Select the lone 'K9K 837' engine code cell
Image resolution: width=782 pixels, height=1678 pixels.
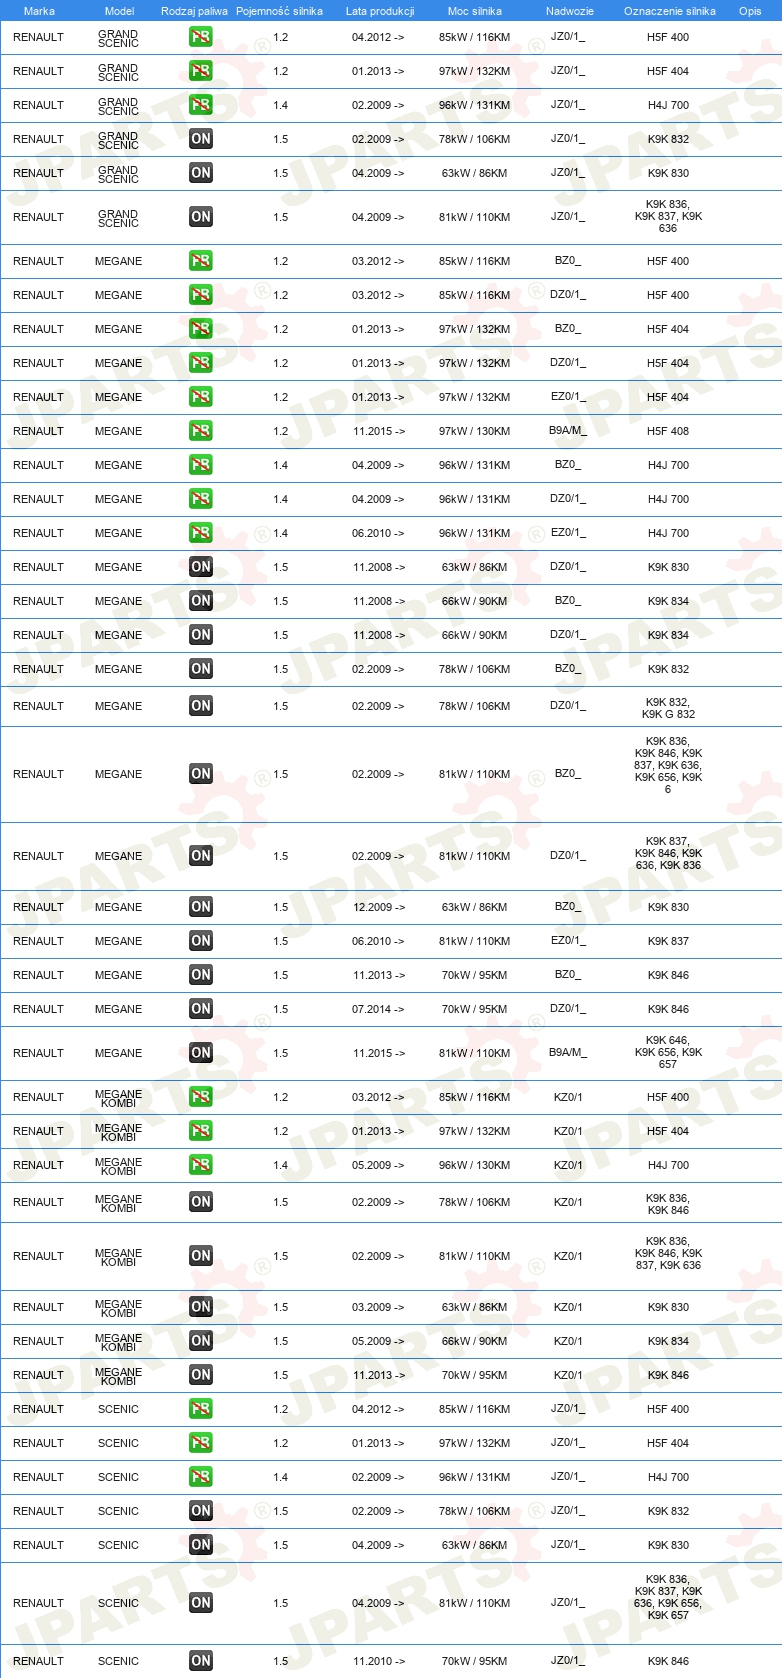[x=668, y=941]
